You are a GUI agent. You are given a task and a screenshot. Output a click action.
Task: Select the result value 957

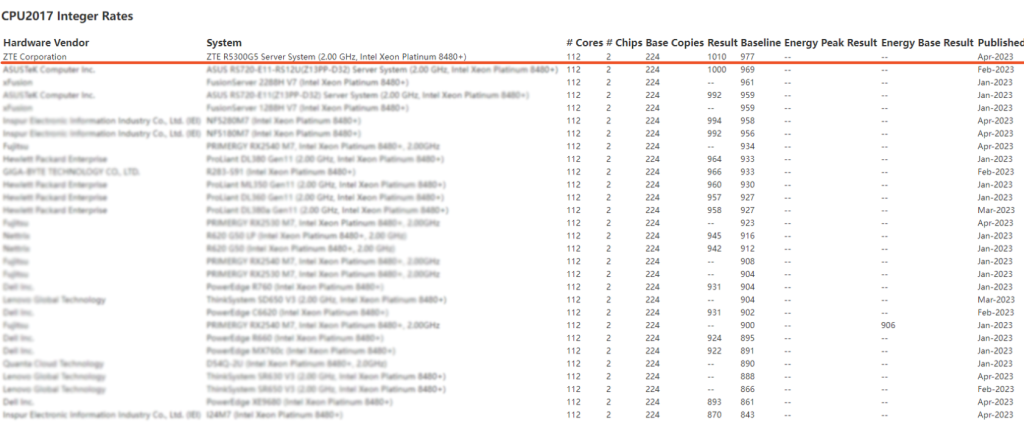pos(714,198)
